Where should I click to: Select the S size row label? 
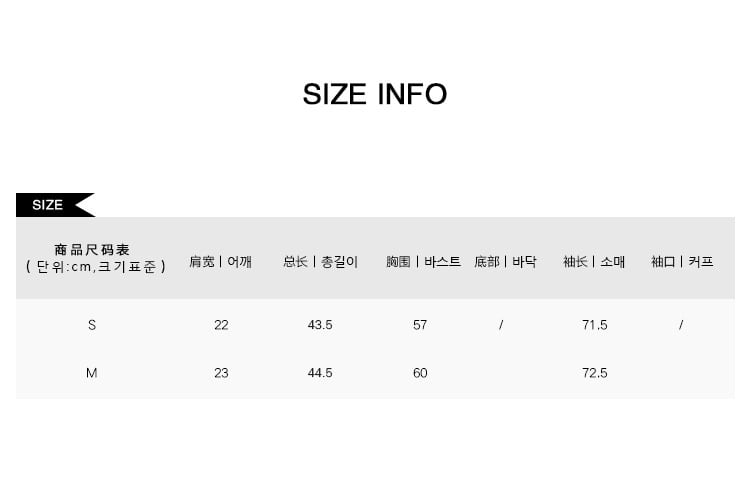[x=92, y=325]
